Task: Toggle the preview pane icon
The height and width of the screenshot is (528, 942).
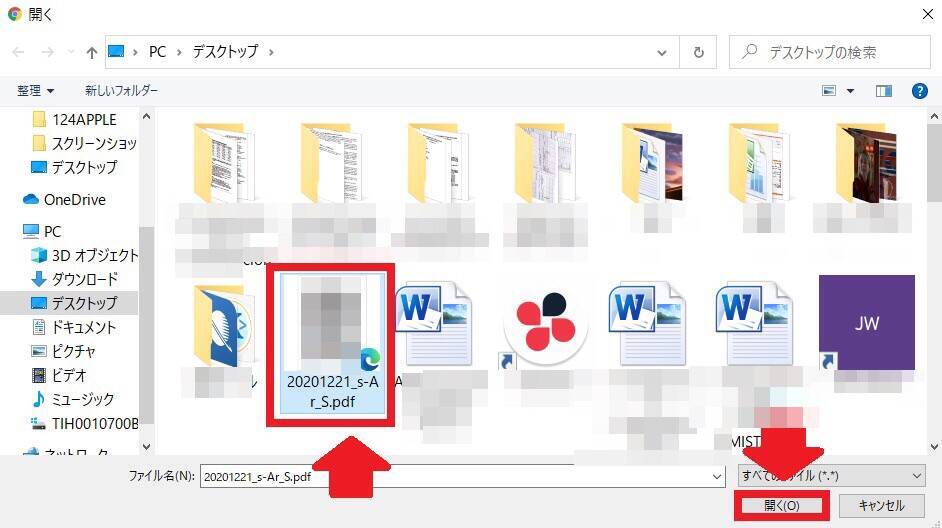Action: coord(884,91)
